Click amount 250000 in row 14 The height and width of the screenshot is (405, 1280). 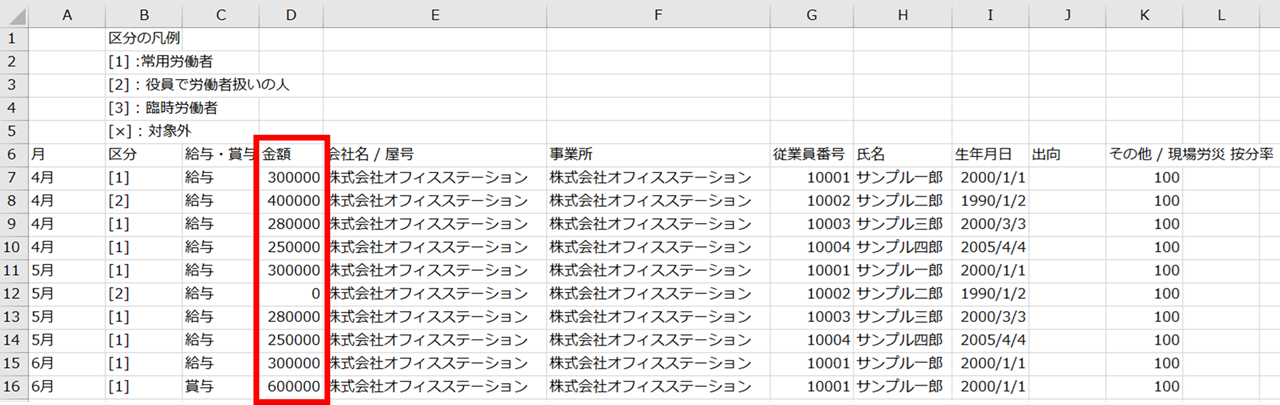click(292, 340)
